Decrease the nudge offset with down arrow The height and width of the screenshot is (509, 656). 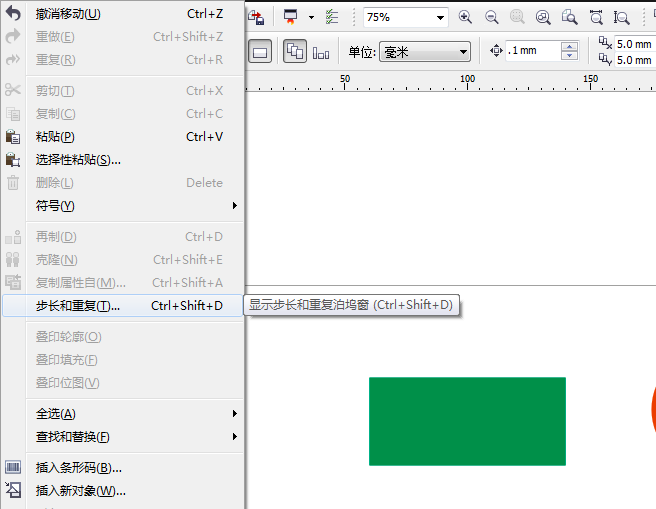point(569,56)
